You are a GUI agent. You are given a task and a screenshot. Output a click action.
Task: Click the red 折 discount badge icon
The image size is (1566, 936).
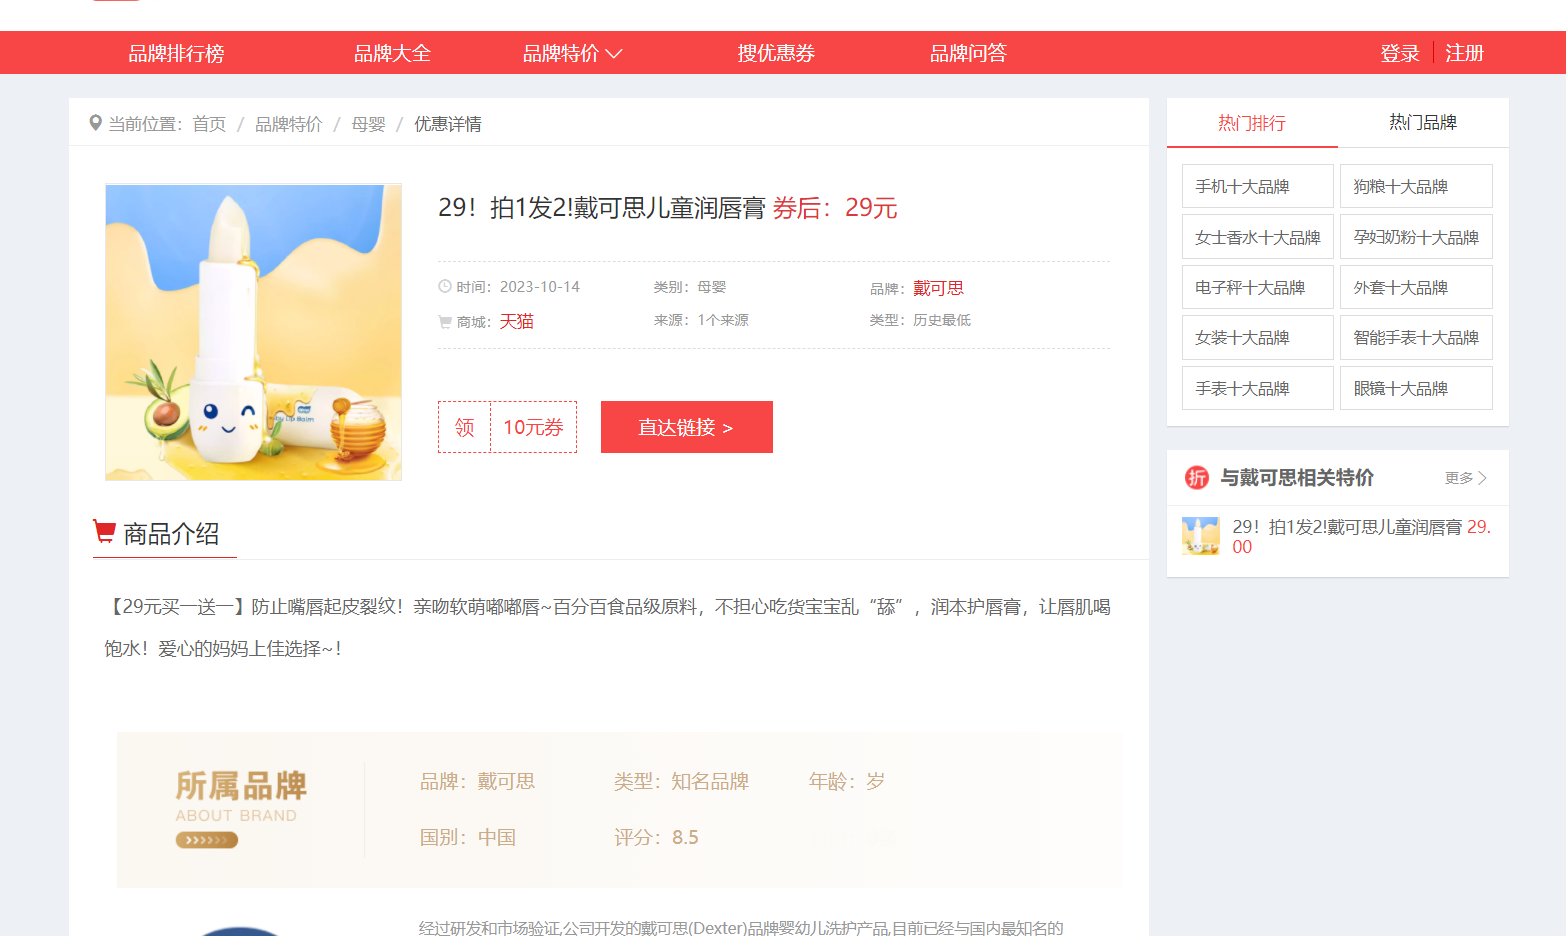[x=1196, y=478]
